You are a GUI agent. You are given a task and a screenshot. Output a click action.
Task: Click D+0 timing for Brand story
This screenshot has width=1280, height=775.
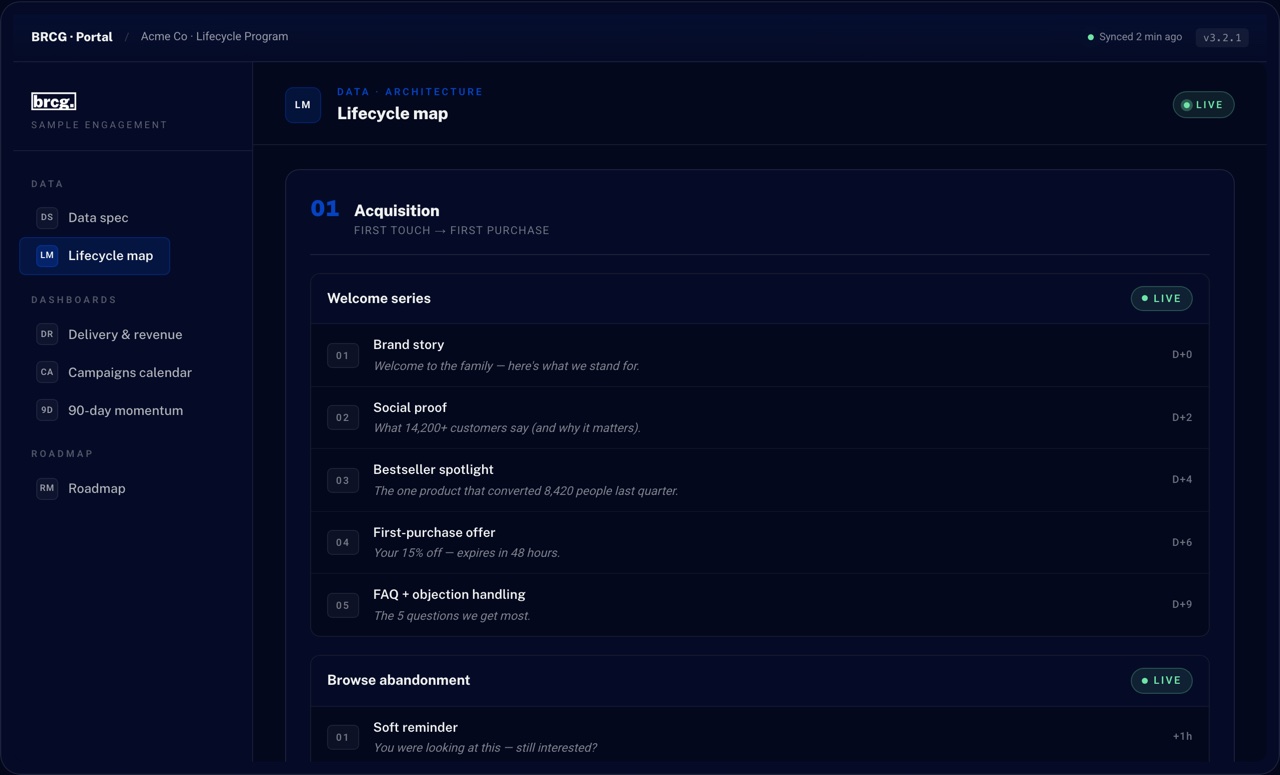coord(1182,354)
